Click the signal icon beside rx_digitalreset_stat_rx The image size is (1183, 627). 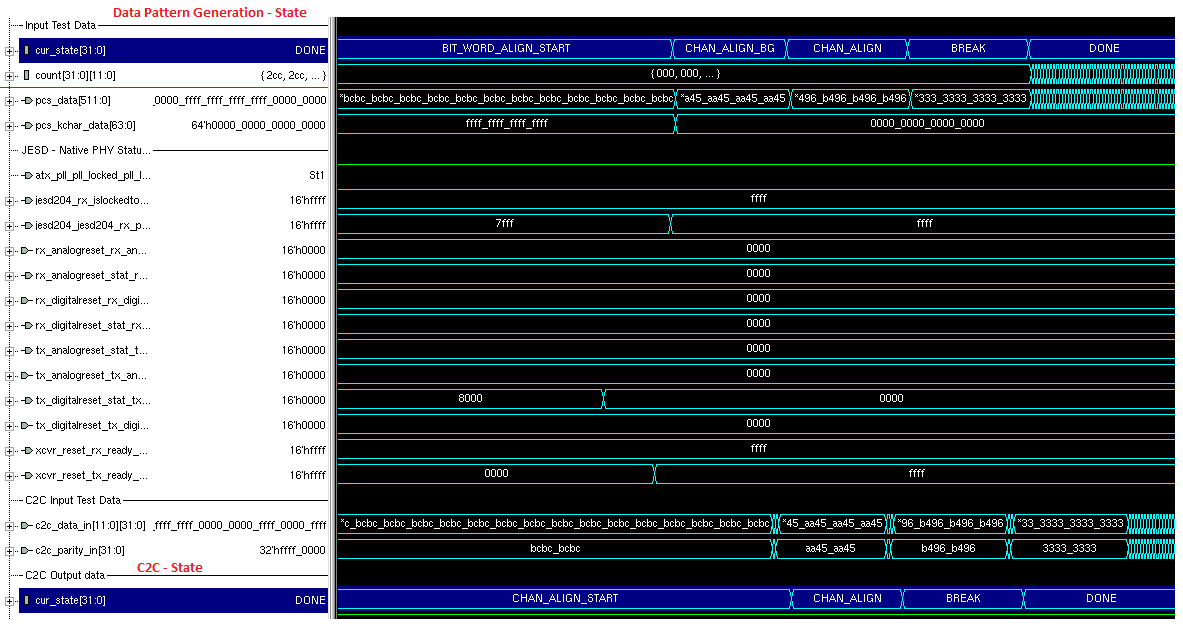pyautogui.click(x=26, y=325)
